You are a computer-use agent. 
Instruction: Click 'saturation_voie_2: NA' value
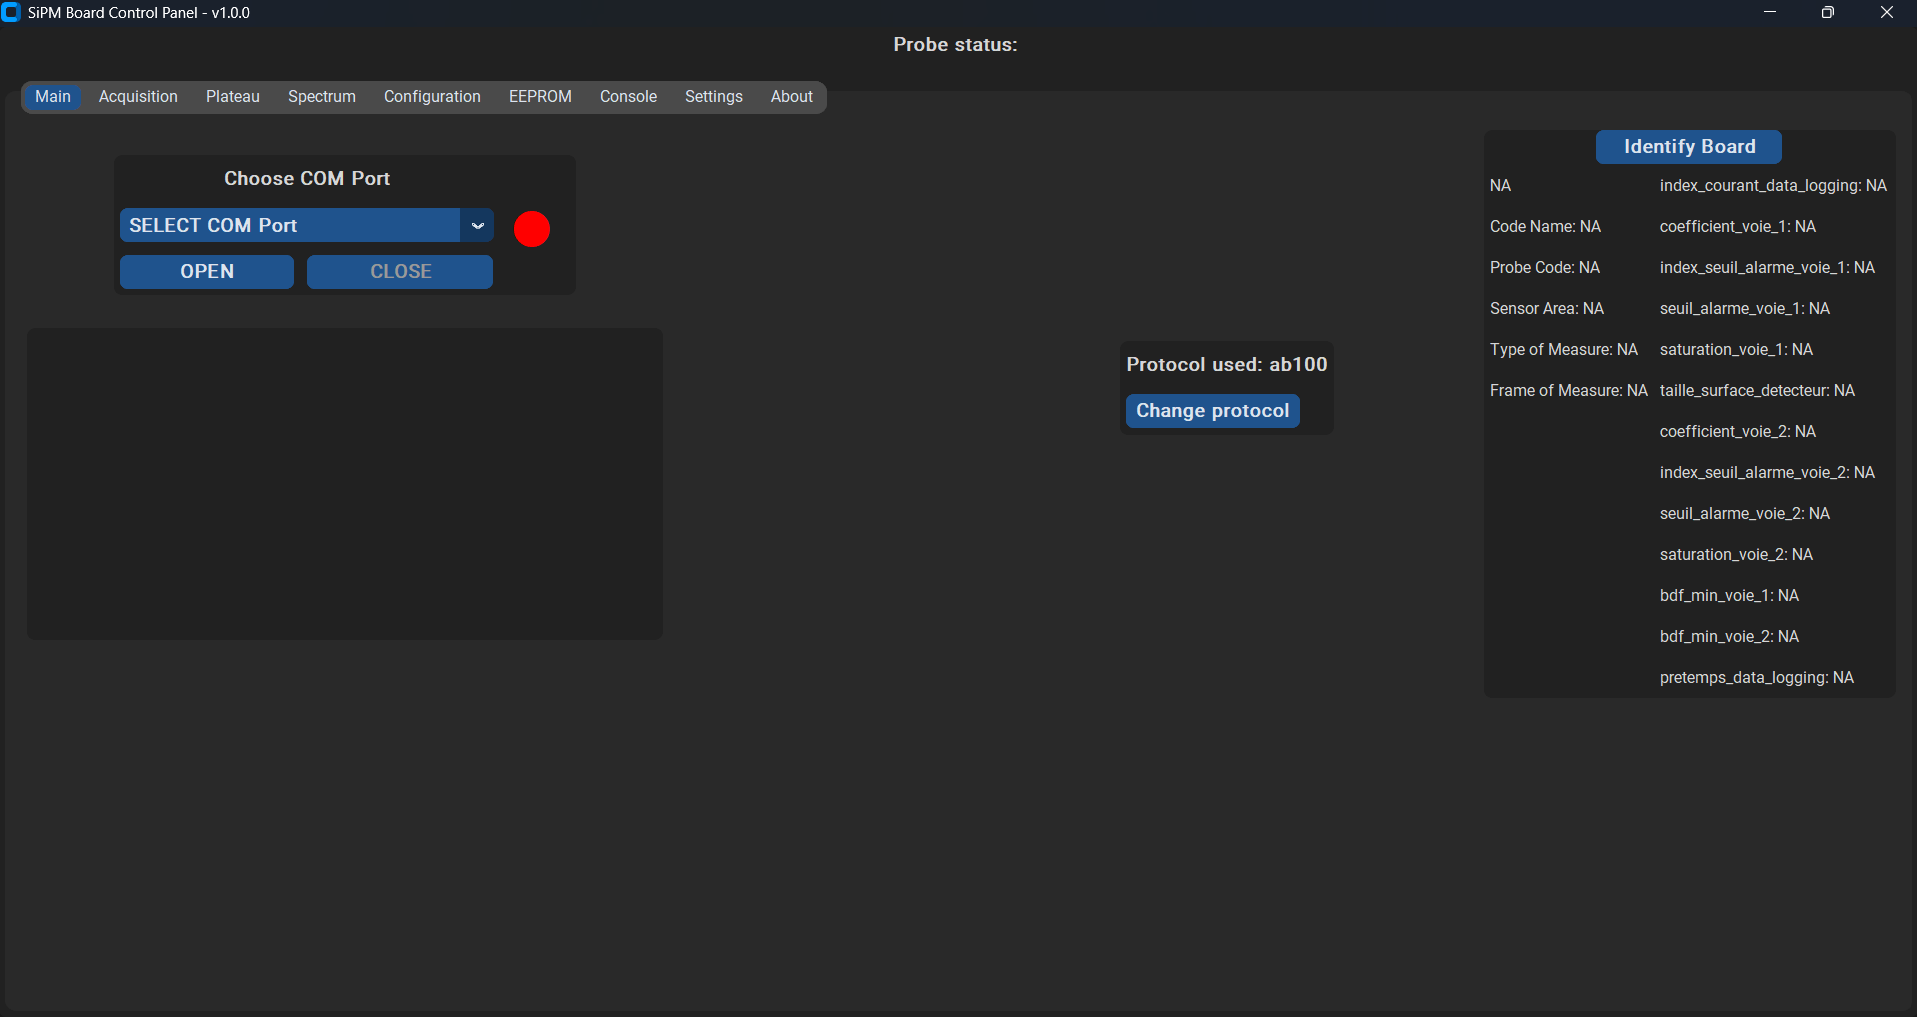click(x=1736, y=555)
